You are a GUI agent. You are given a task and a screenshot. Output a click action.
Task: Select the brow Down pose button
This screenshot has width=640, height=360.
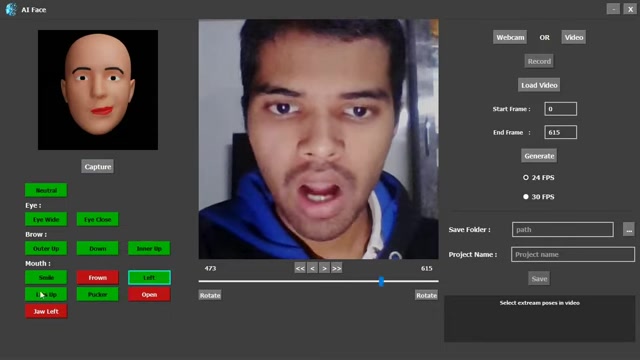[x=98, y=248]
